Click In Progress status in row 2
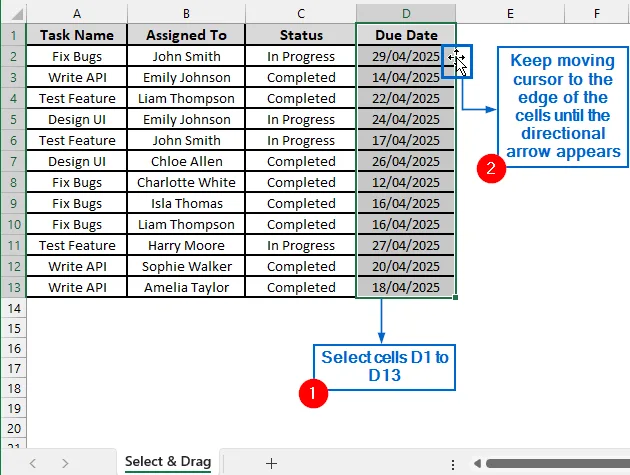 [301, 56]
